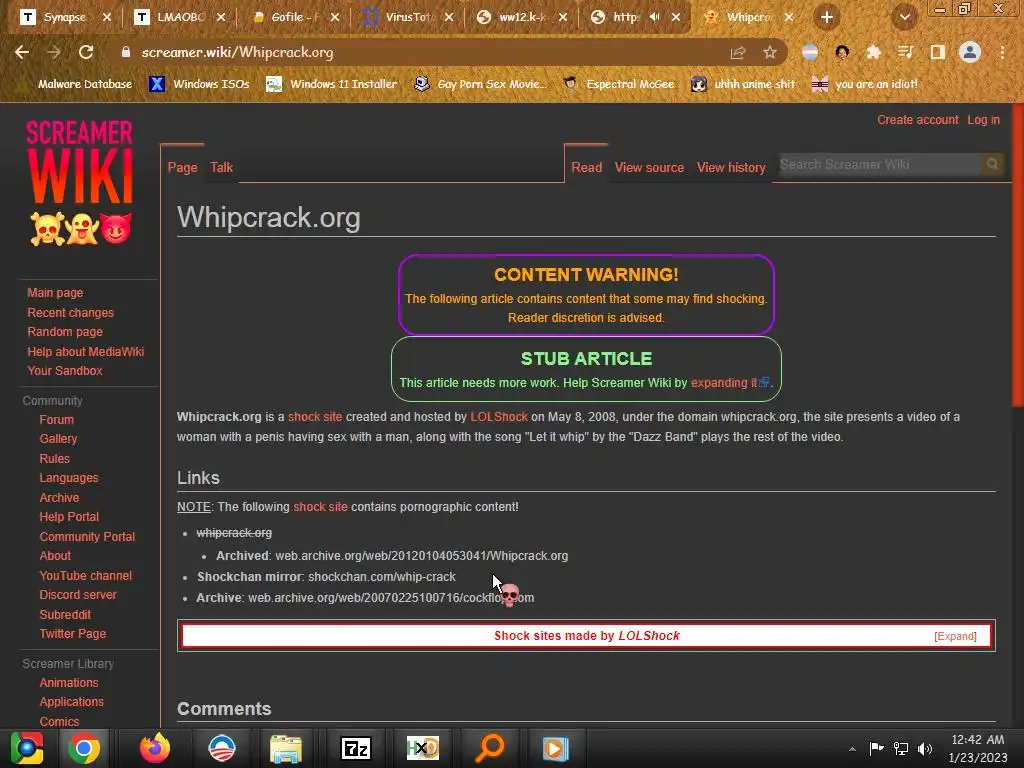This screenshot has width=1024, height=768.
Task: Open the tab search dropdown arrow
Action: pos(904,18)
